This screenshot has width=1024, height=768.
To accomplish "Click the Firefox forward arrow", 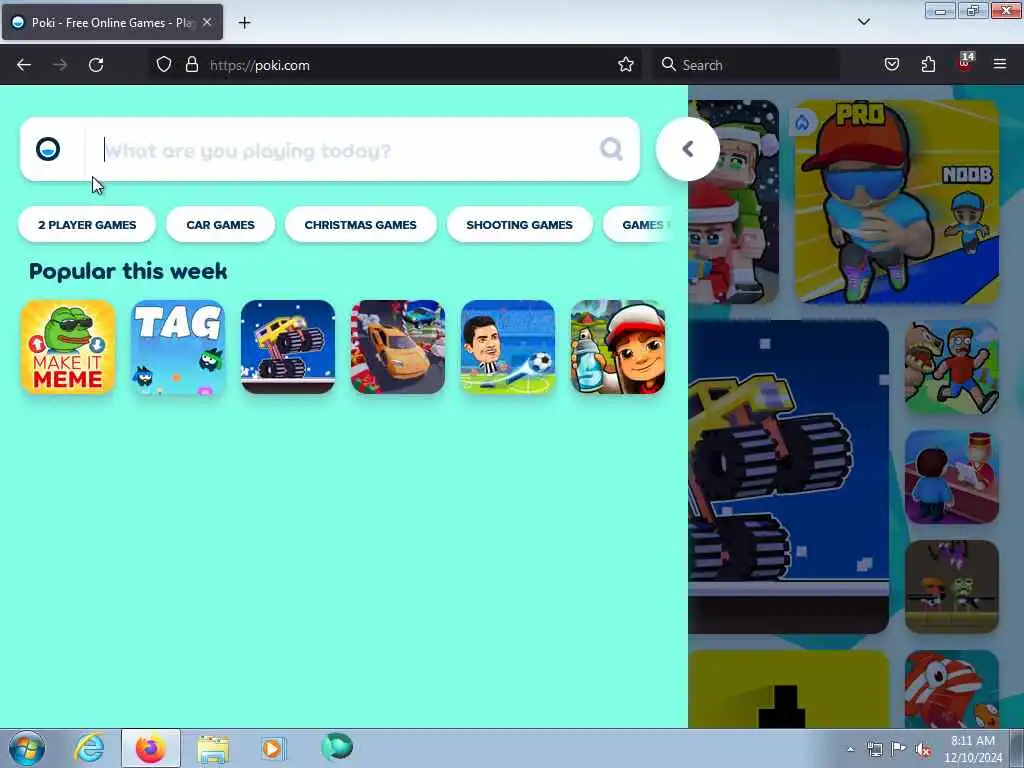I will 60,65.
